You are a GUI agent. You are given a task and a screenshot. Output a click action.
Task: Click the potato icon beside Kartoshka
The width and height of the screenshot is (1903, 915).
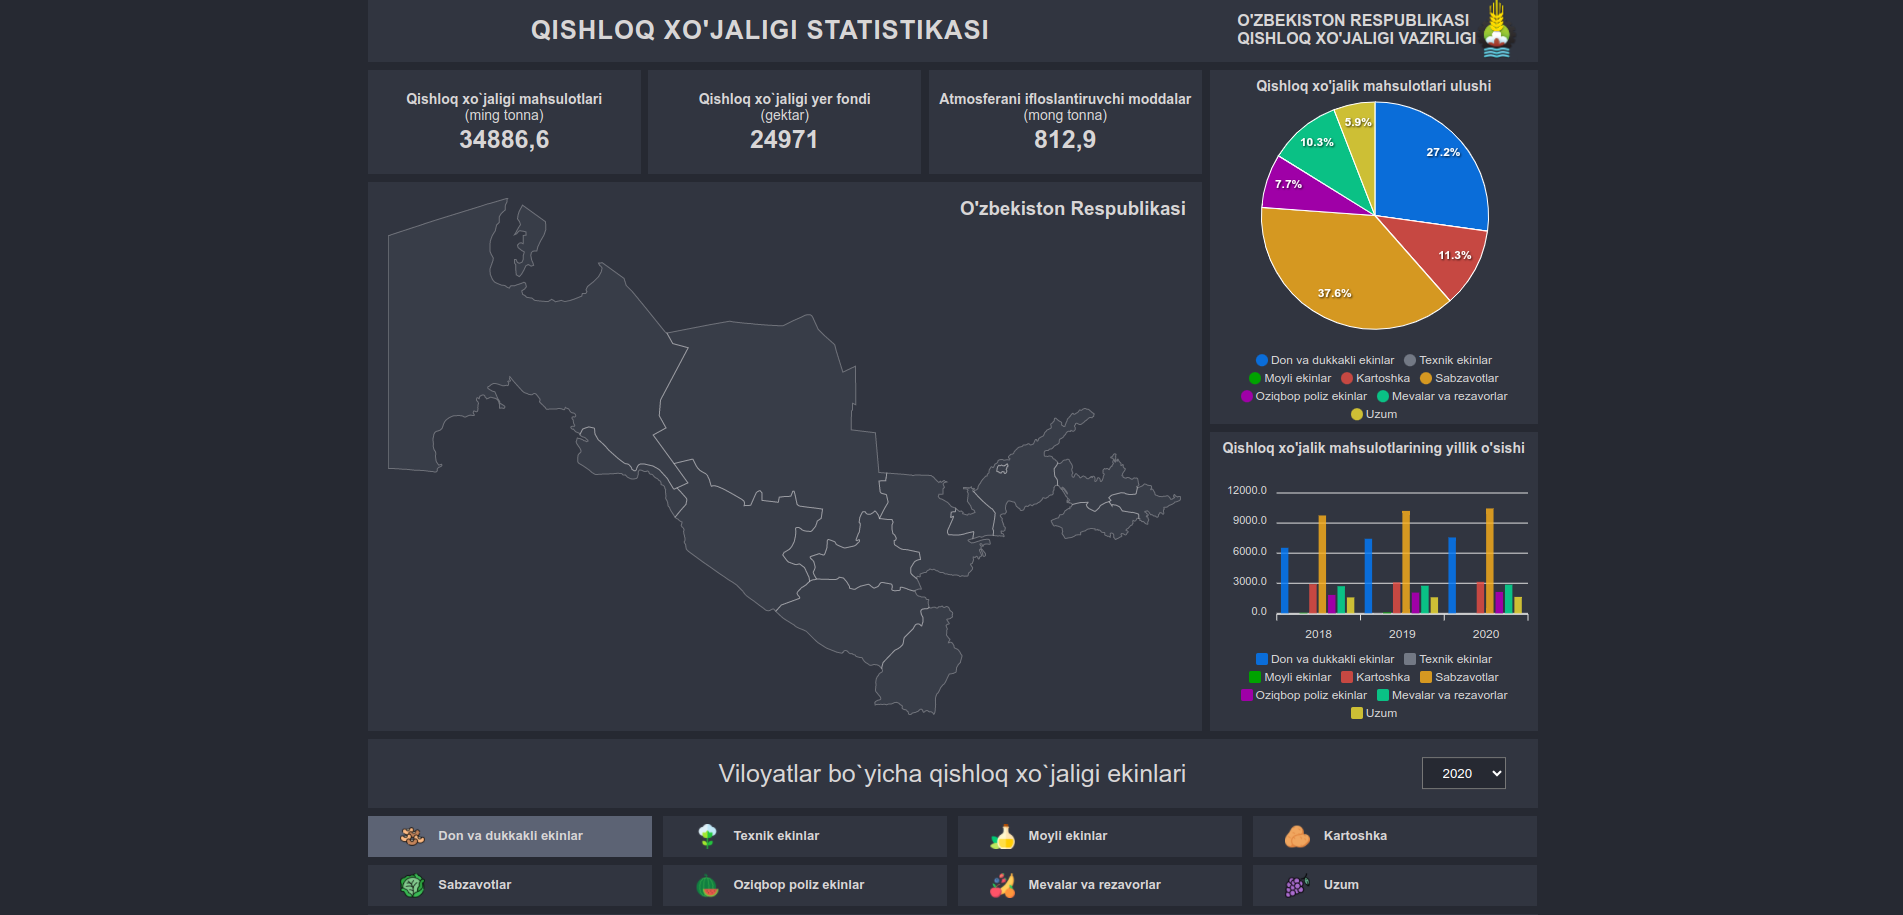1296,836
